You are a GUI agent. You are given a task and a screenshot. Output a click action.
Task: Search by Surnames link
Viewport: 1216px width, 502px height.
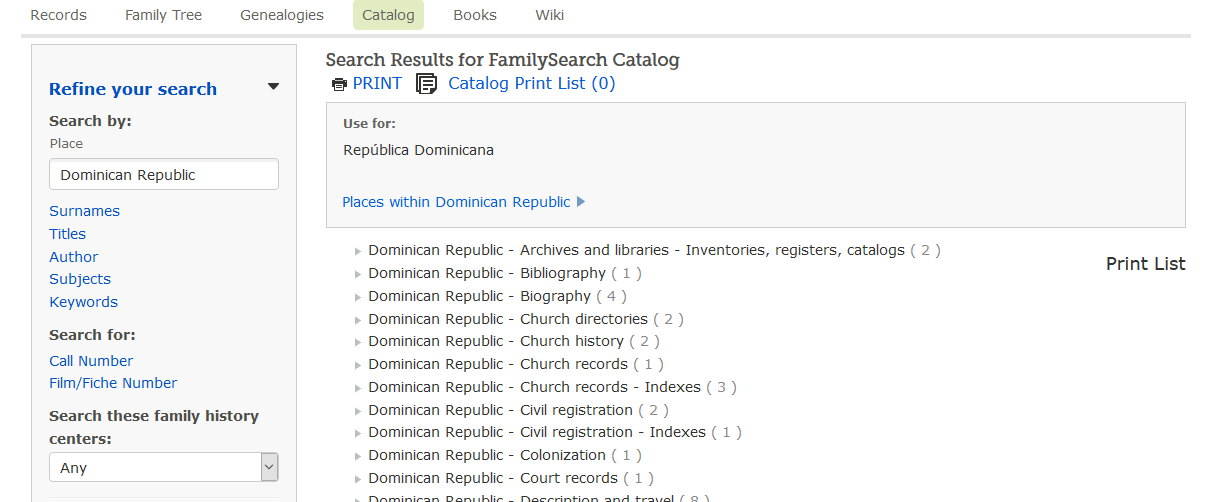coord(84,211)
